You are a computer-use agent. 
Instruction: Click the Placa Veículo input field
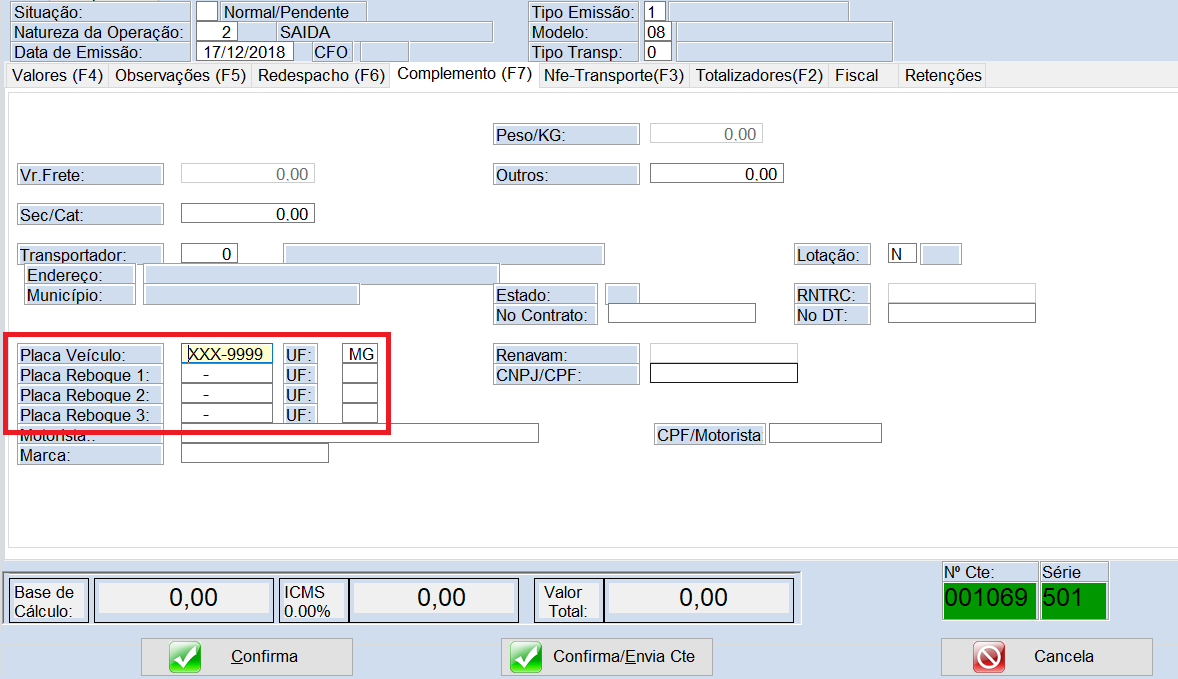226,354
